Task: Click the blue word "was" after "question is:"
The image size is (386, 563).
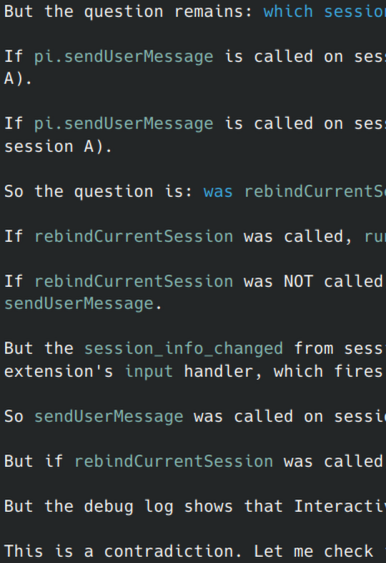Action: tap(218, 191)
